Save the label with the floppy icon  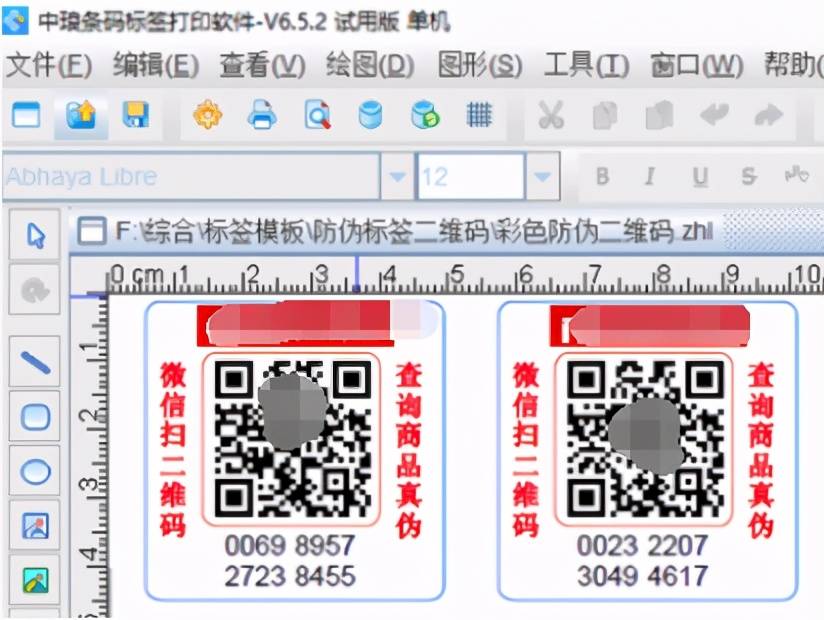pyautogui.click(x=136, y=115)
